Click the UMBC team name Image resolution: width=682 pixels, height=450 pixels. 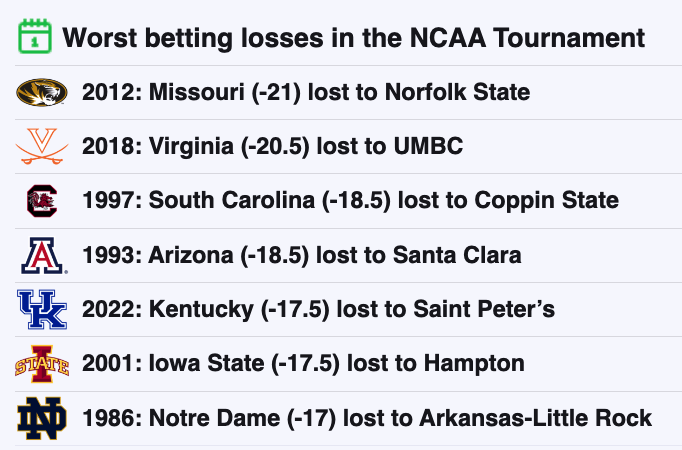click(x=428, y=146)
